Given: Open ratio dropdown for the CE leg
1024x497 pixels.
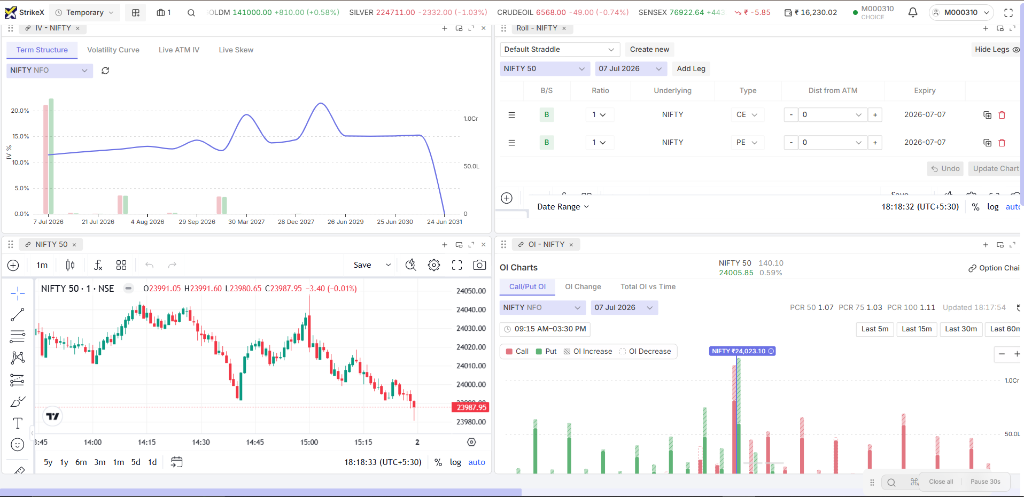Looking at the screenshot, I should pos(600,115).
